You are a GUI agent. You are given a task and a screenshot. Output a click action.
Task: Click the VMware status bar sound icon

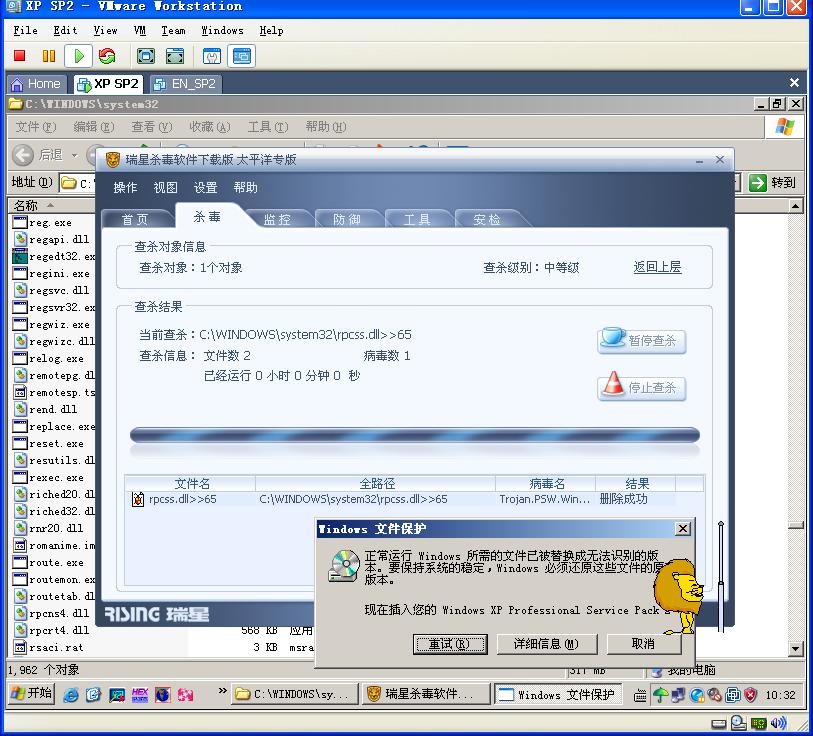[x=778, y=723]
